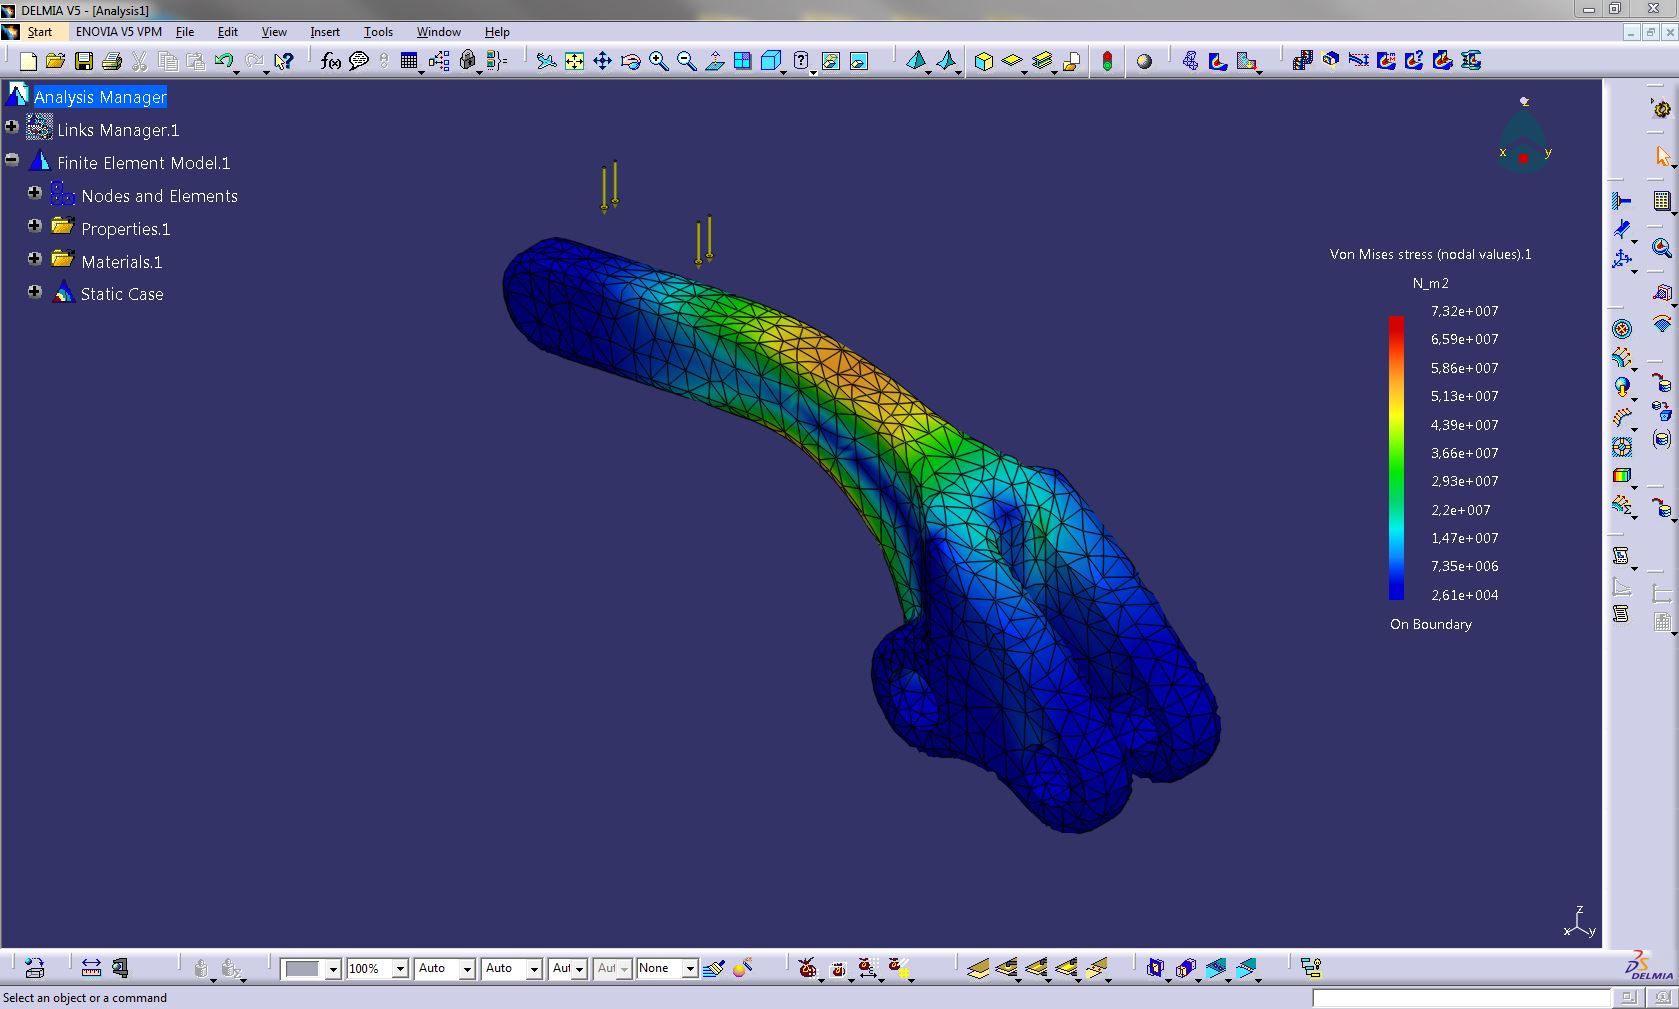Click the traffic light Compute icon
Screen dimensions: 1679x1009
coord(1107,62)
